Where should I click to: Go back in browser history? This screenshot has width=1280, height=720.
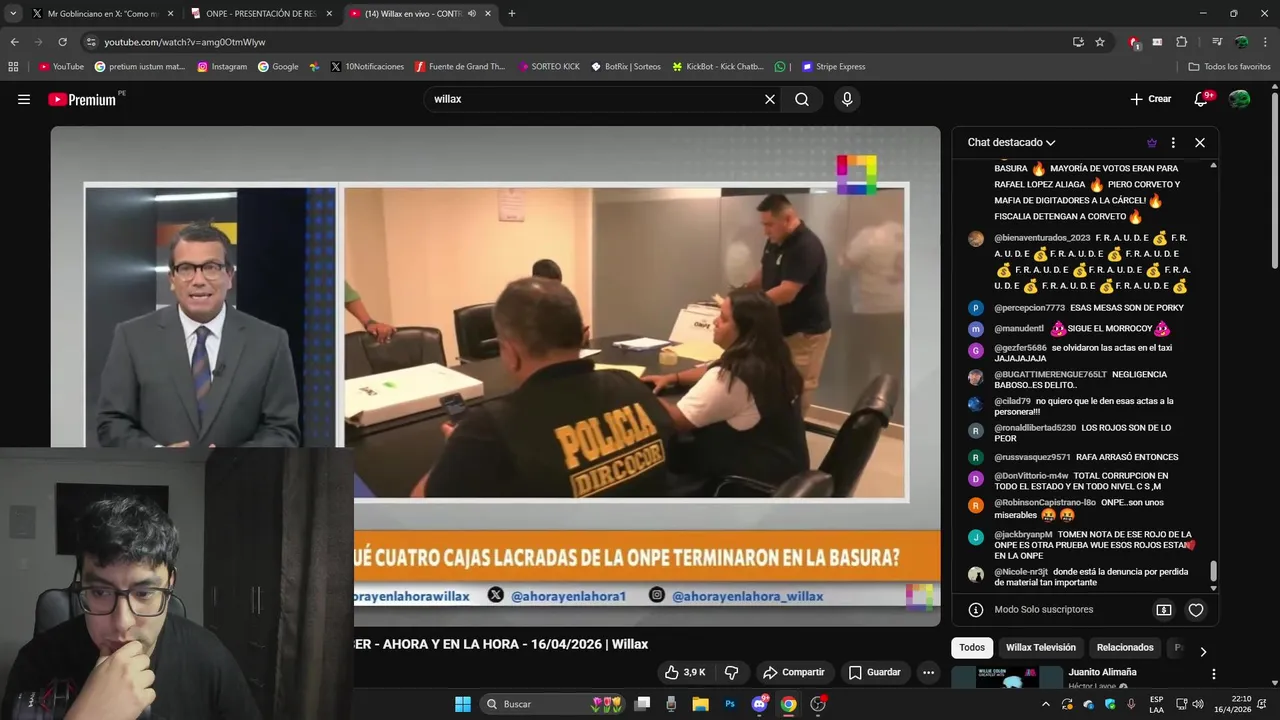[14, 42]
